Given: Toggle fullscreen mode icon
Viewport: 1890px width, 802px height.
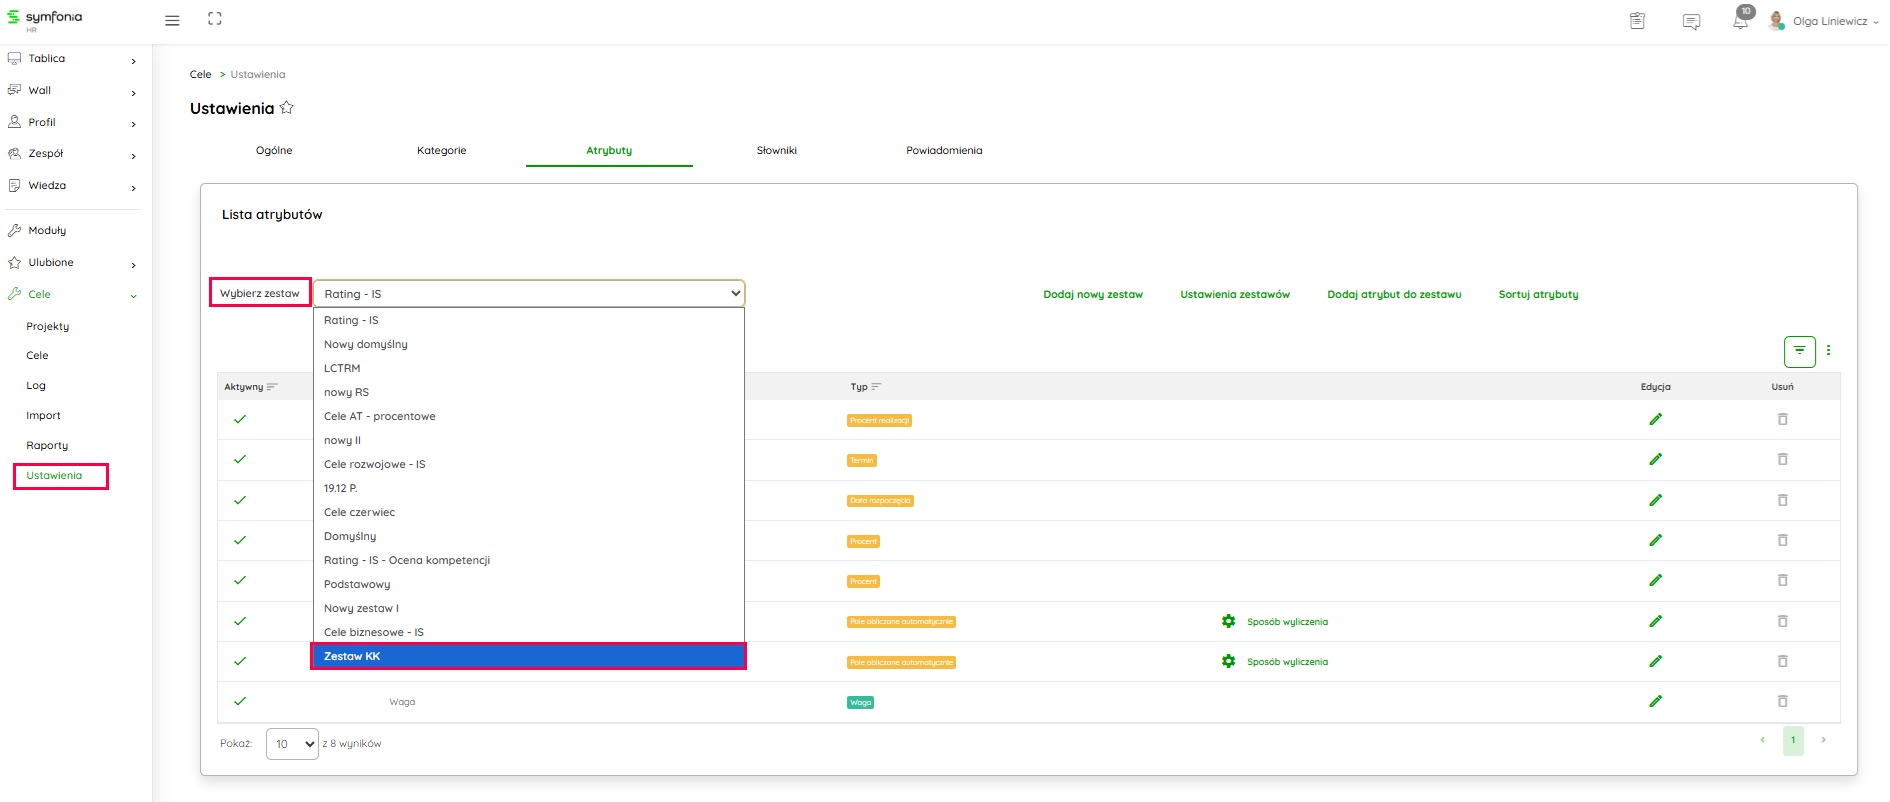Looking at the screenshot, I should click(215, 19).
